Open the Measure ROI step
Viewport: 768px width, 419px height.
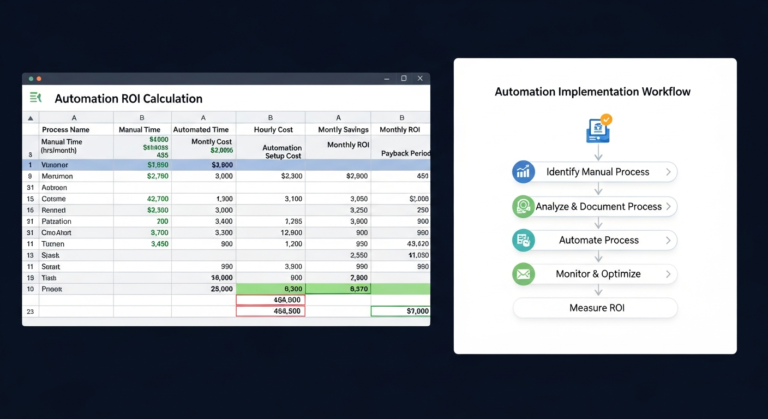click(x=596, y=308)
